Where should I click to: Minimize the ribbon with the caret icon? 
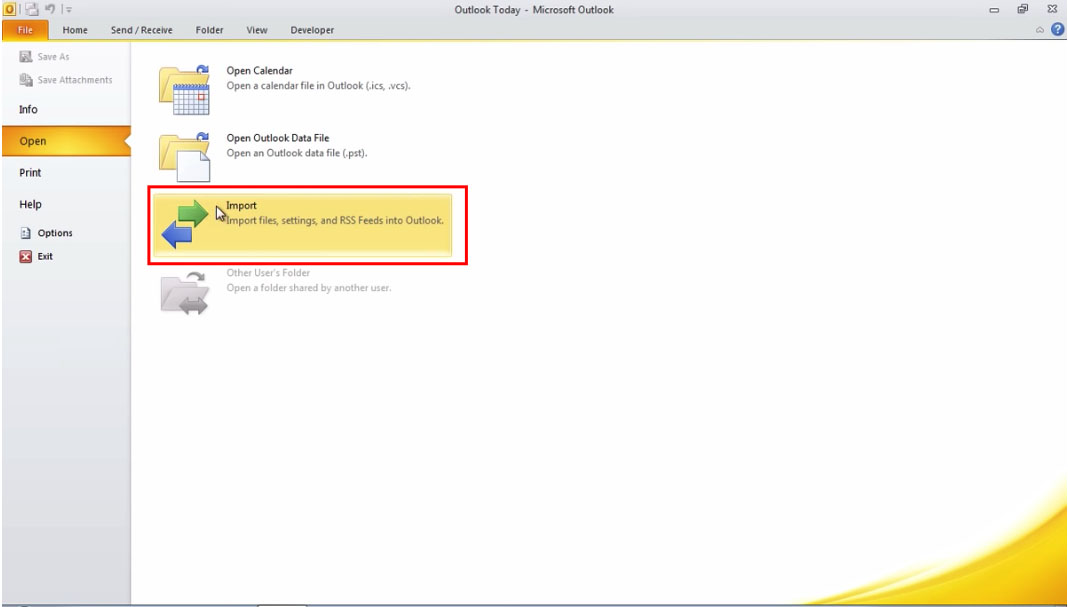(x=1039, y=30)
